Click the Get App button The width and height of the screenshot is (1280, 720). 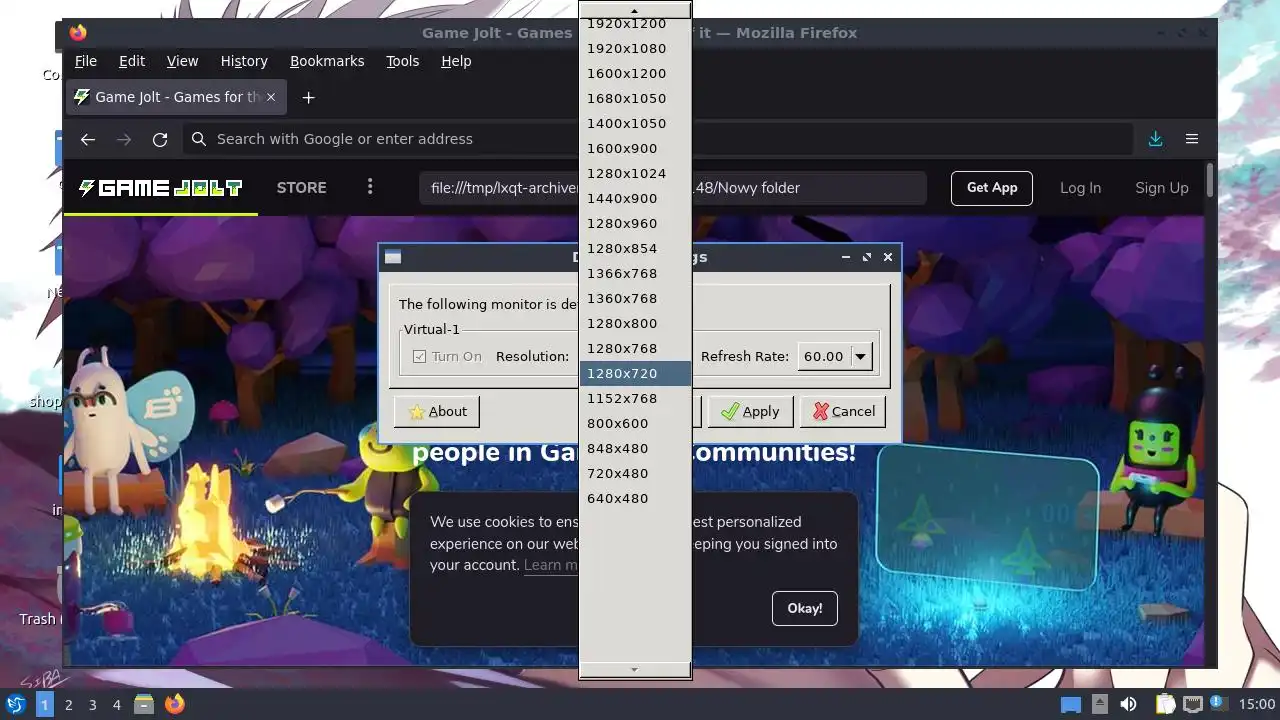pos(991,187)
